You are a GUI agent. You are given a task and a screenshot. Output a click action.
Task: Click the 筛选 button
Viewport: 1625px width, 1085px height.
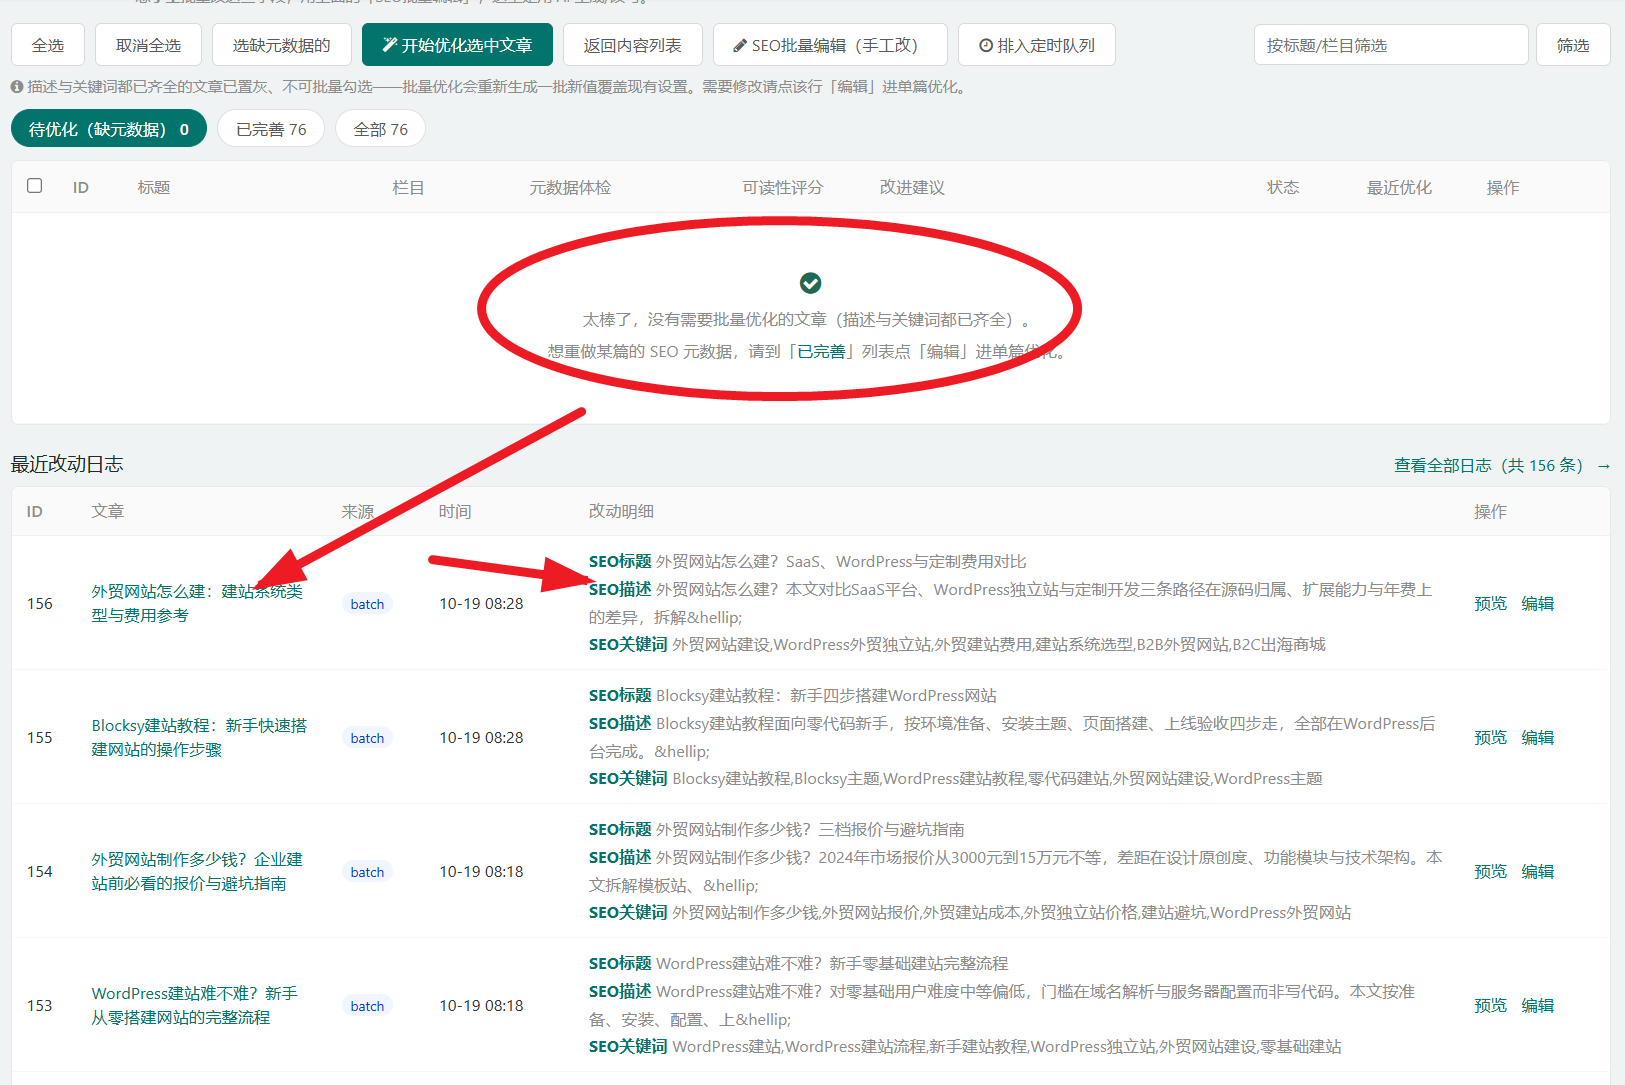click(1573, 45)
